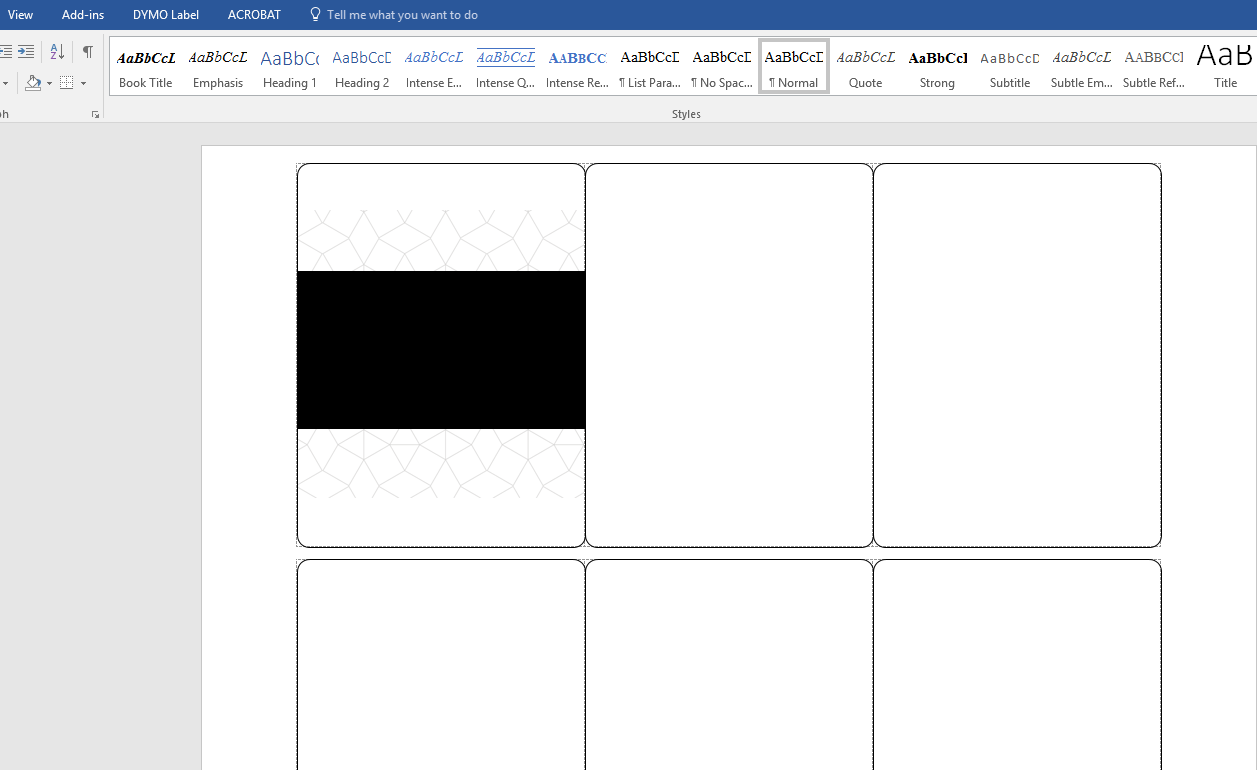The image size is (1257, 770).
Task: Apply the Strong style
Action: pyautogui.click(x=937, y=65)
